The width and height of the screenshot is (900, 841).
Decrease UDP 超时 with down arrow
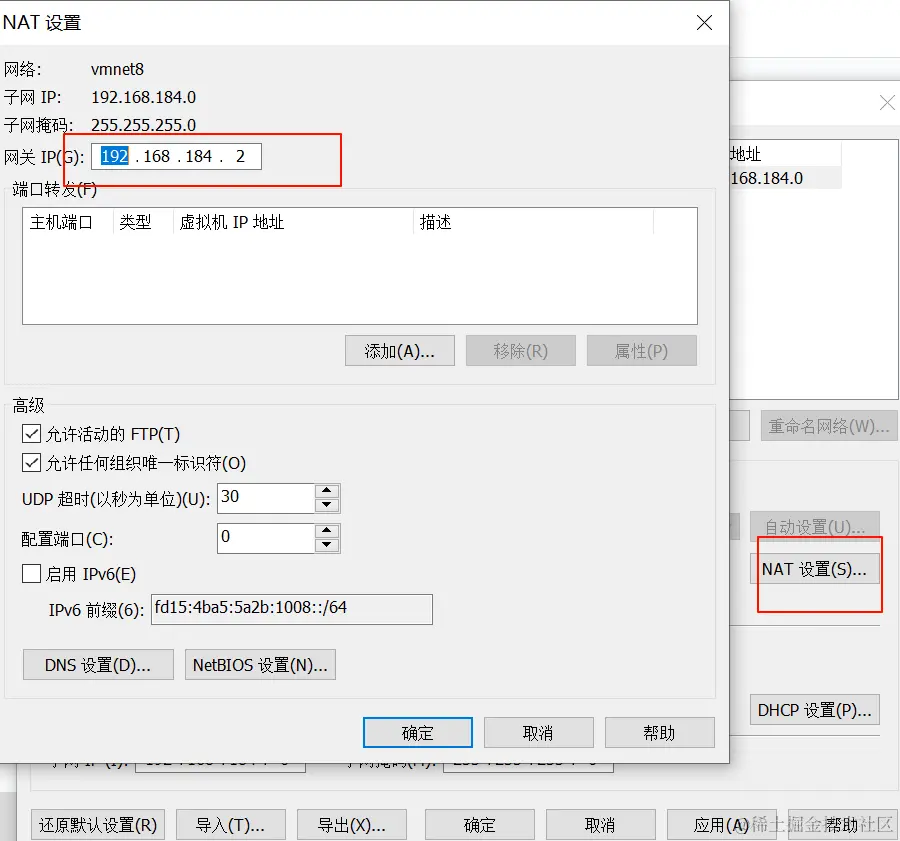pos(327,505)
